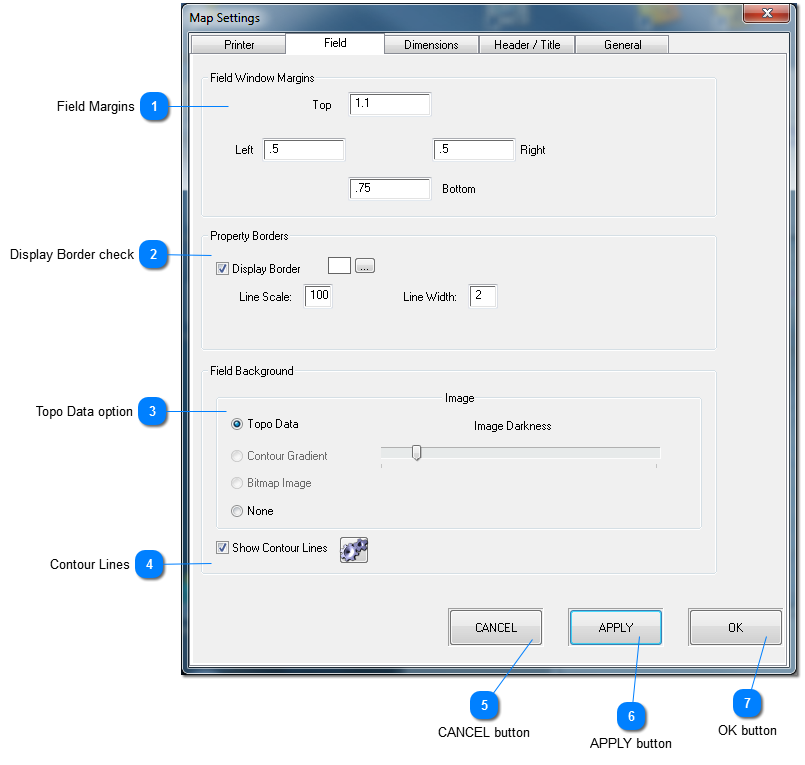Confirm settings with the OK button
Viewport: 805px width, 765px height.
735,628
